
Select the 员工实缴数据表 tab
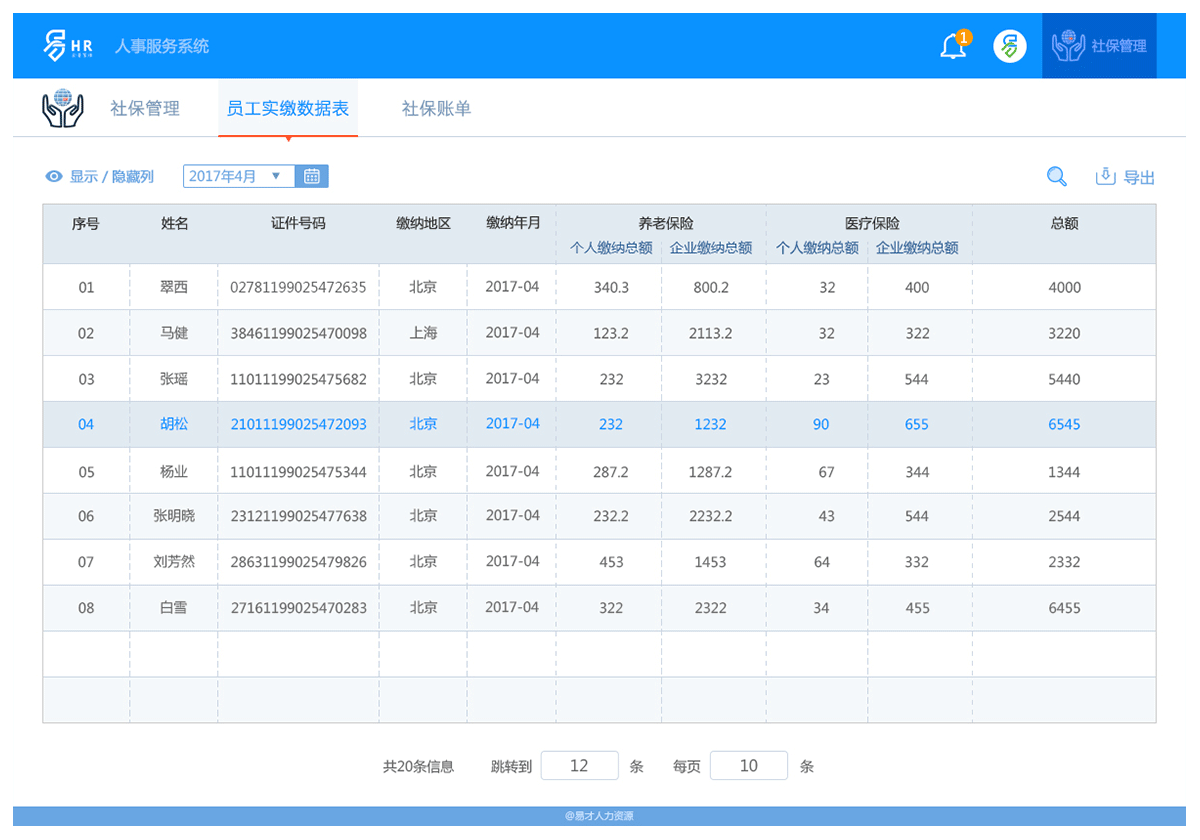288,109
